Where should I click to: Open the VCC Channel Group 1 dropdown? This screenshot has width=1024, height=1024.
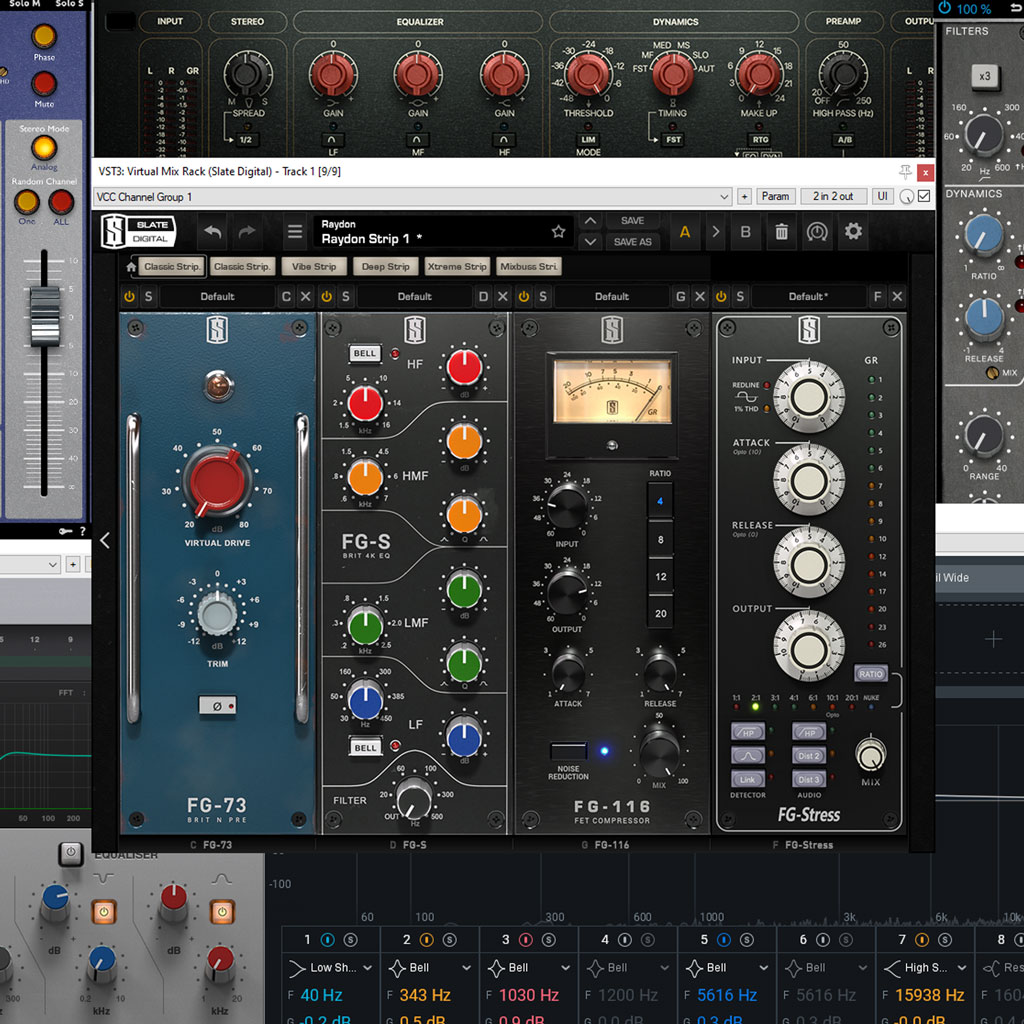click(413, 197)
